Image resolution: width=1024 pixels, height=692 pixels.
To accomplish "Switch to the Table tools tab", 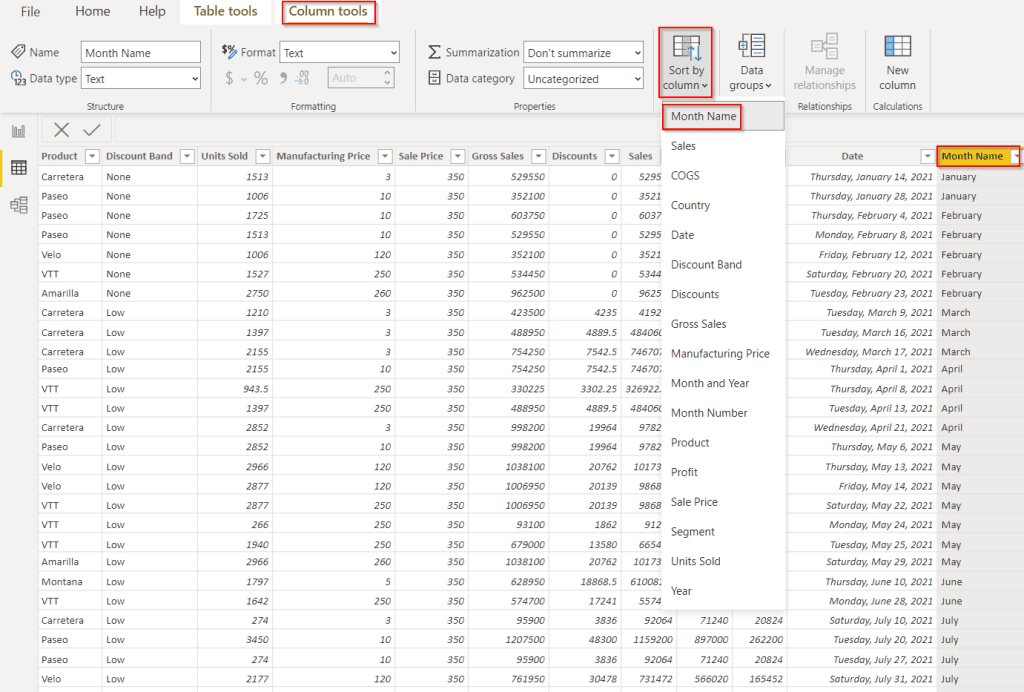I will [x=225, y=11].
